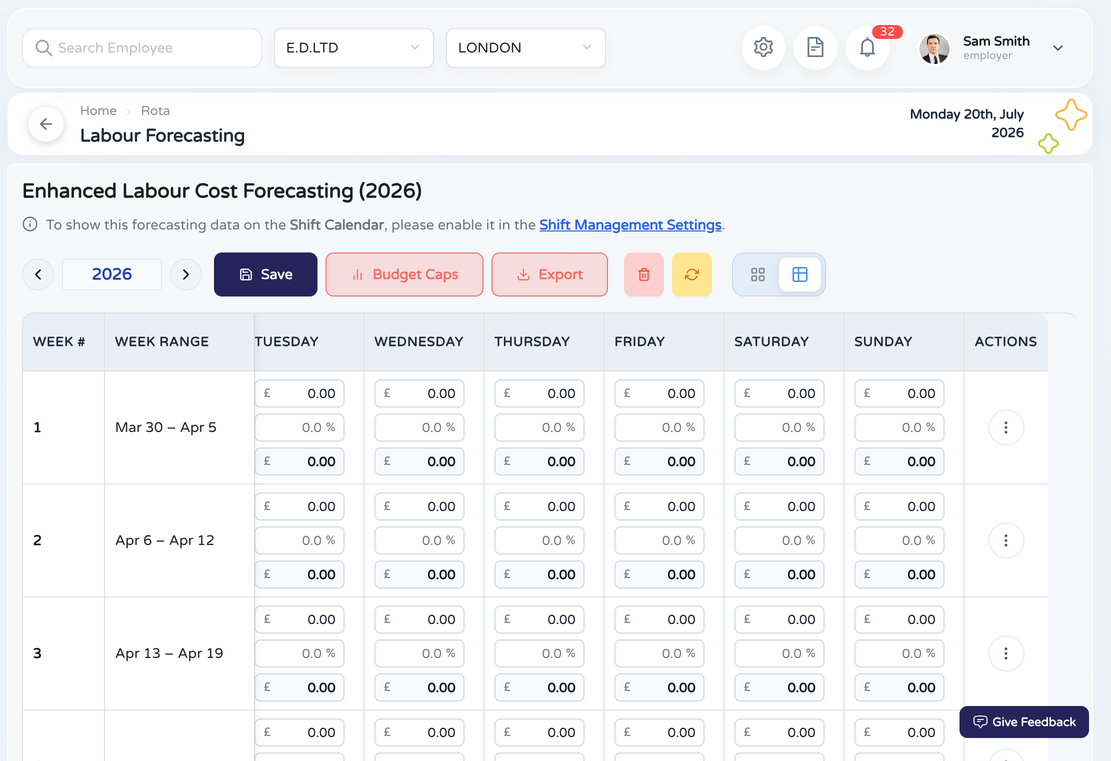Click week 1 Thursday percentage field
The image size is (1111, 761).
(x=539, y=427)
